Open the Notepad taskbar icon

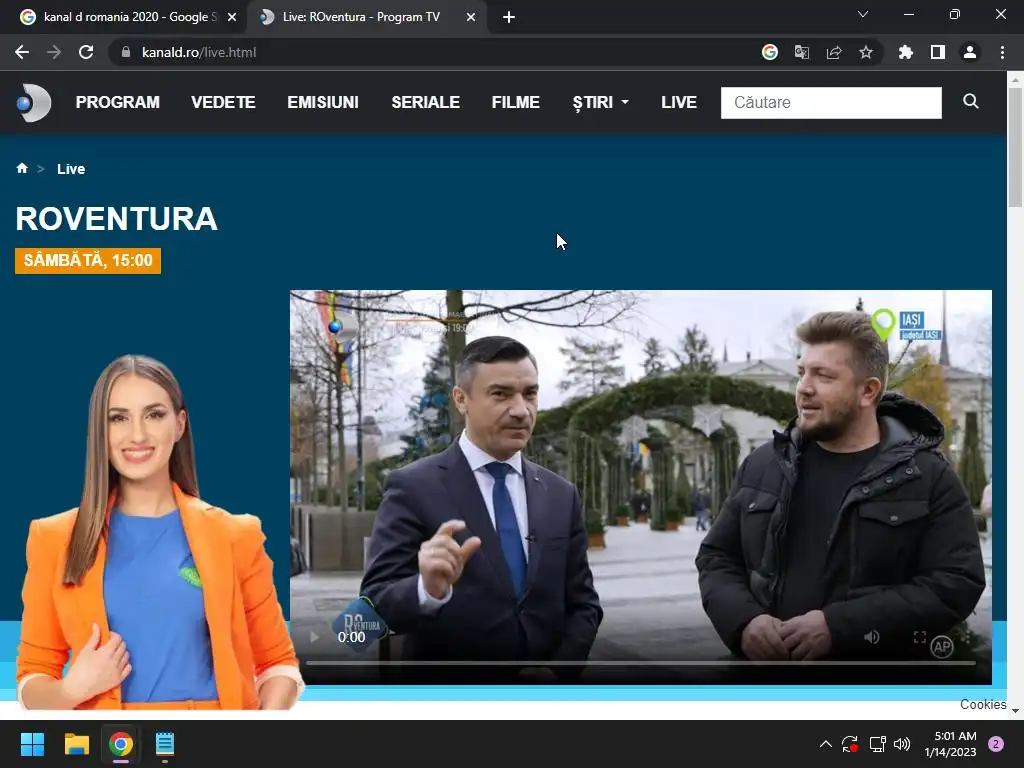(165, 744)
